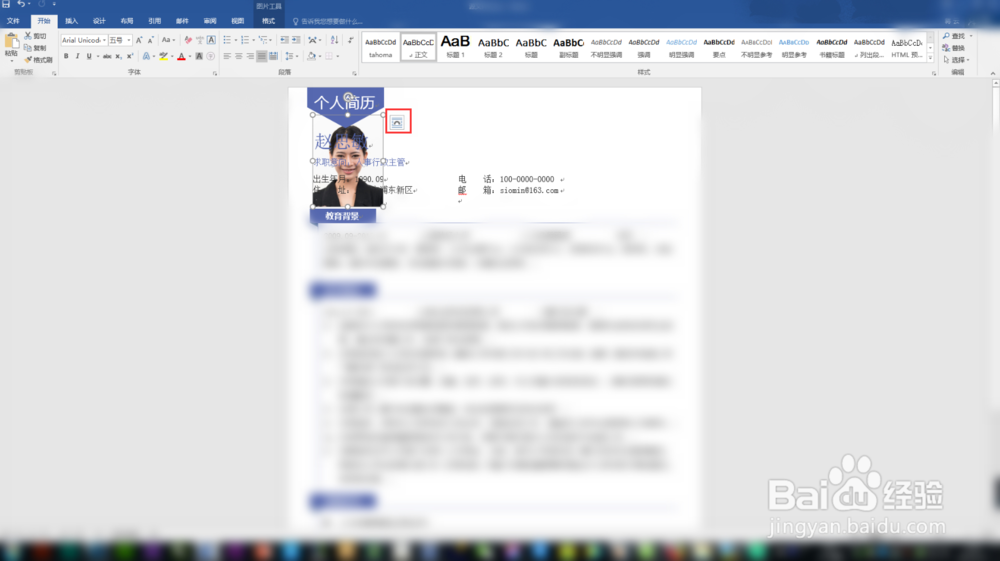Open the Font dialog launcher
The width and height of the screenshot is (1000, 561).
pos(215,73)
